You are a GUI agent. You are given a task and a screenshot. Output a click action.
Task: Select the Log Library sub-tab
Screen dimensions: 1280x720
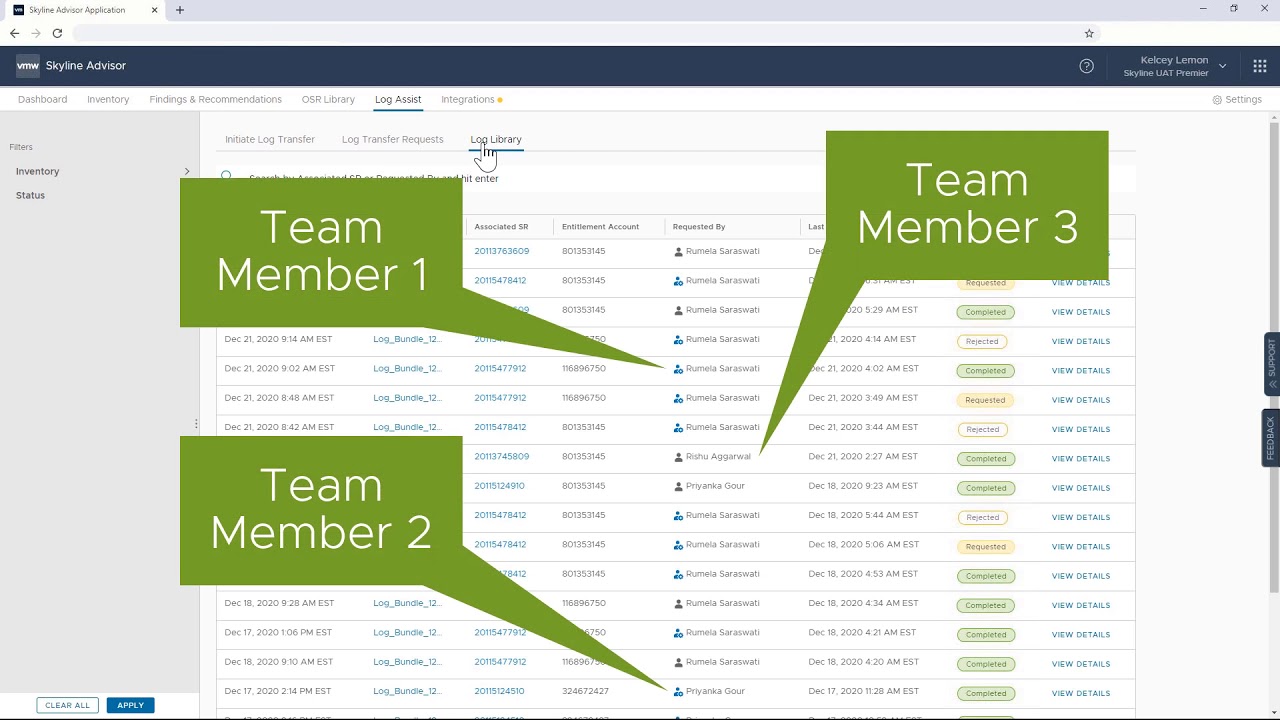(x=496, y=140)
